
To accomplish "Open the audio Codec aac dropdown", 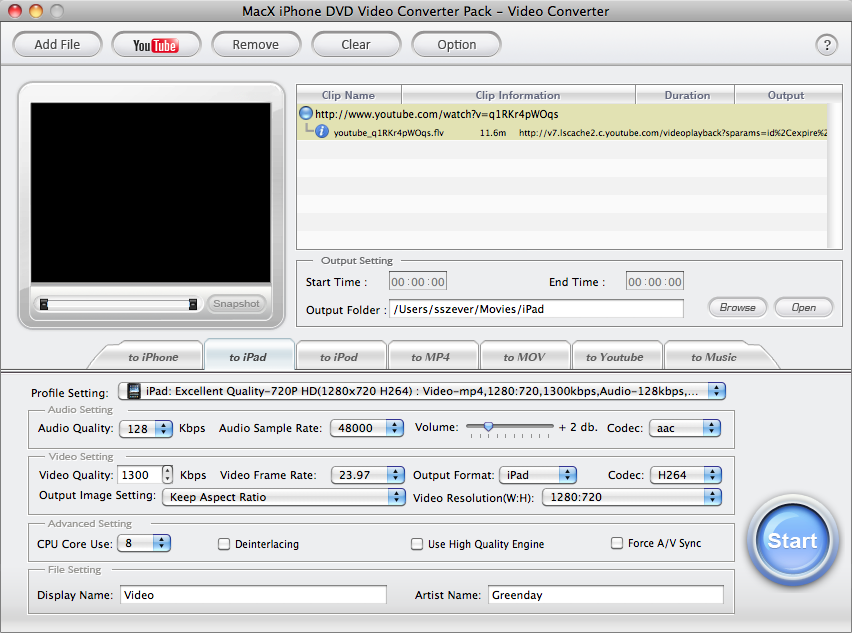I will coord(685,428).
